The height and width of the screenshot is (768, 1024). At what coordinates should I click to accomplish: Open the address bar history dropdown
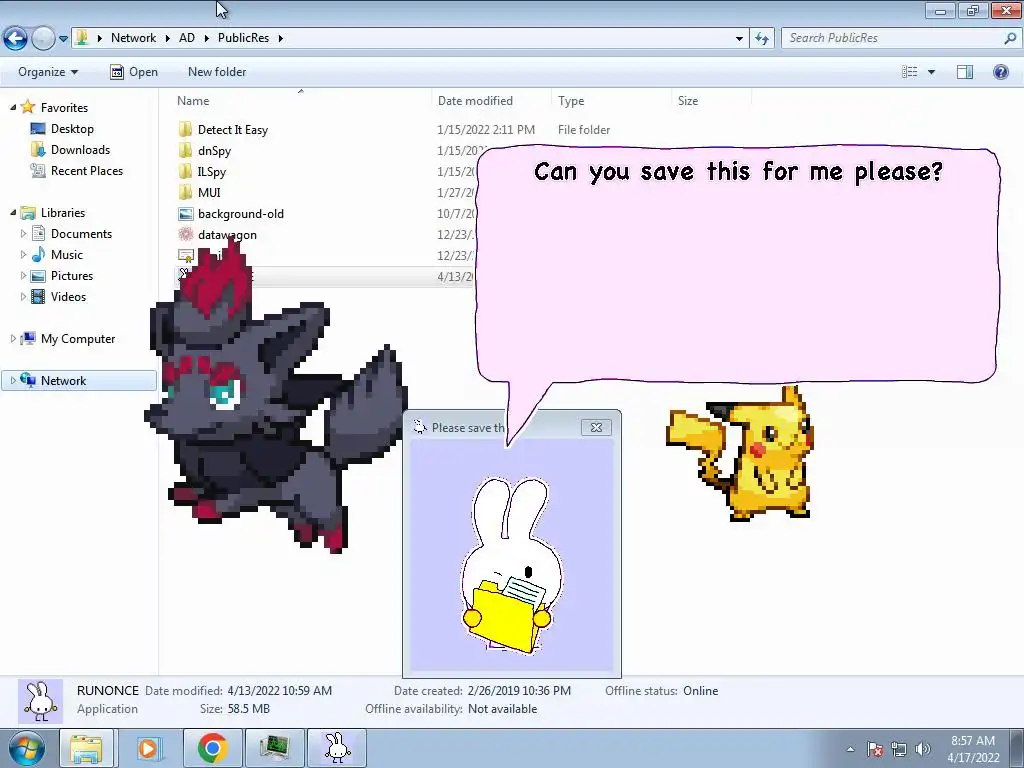pos(739,39)
